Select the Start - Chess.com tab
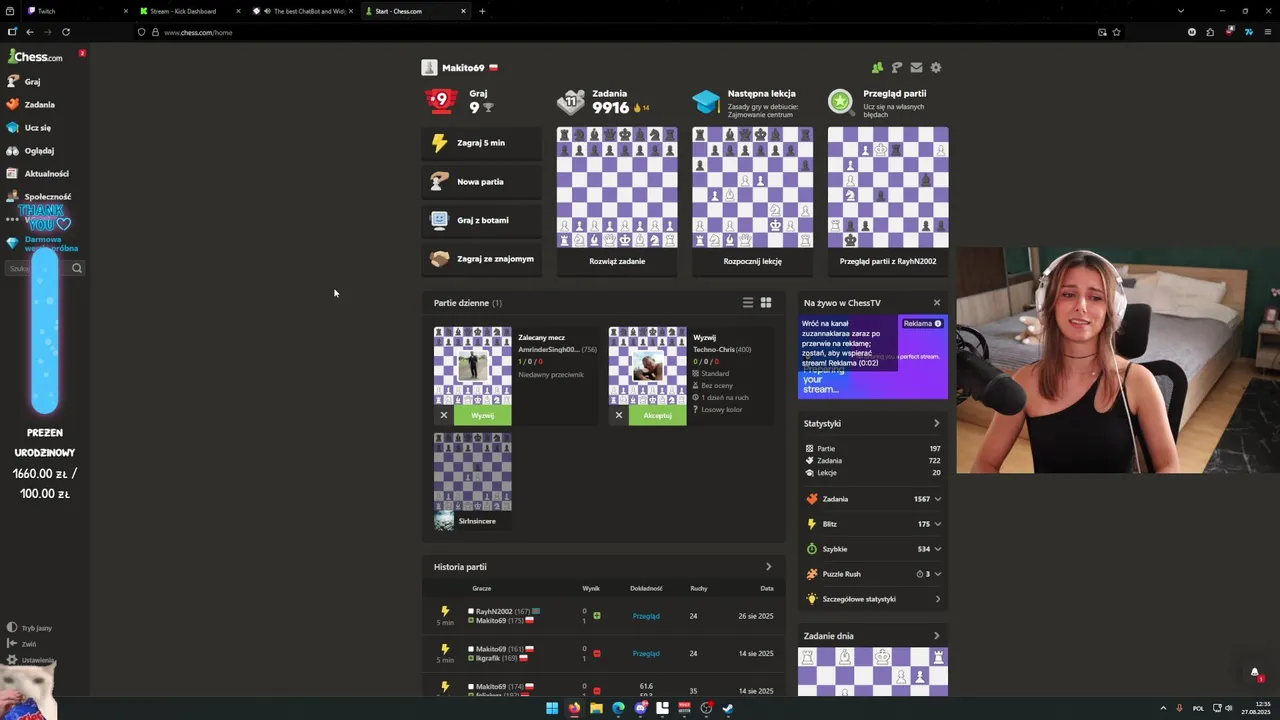The image size is (1280, 720). (x=415, y=11)
